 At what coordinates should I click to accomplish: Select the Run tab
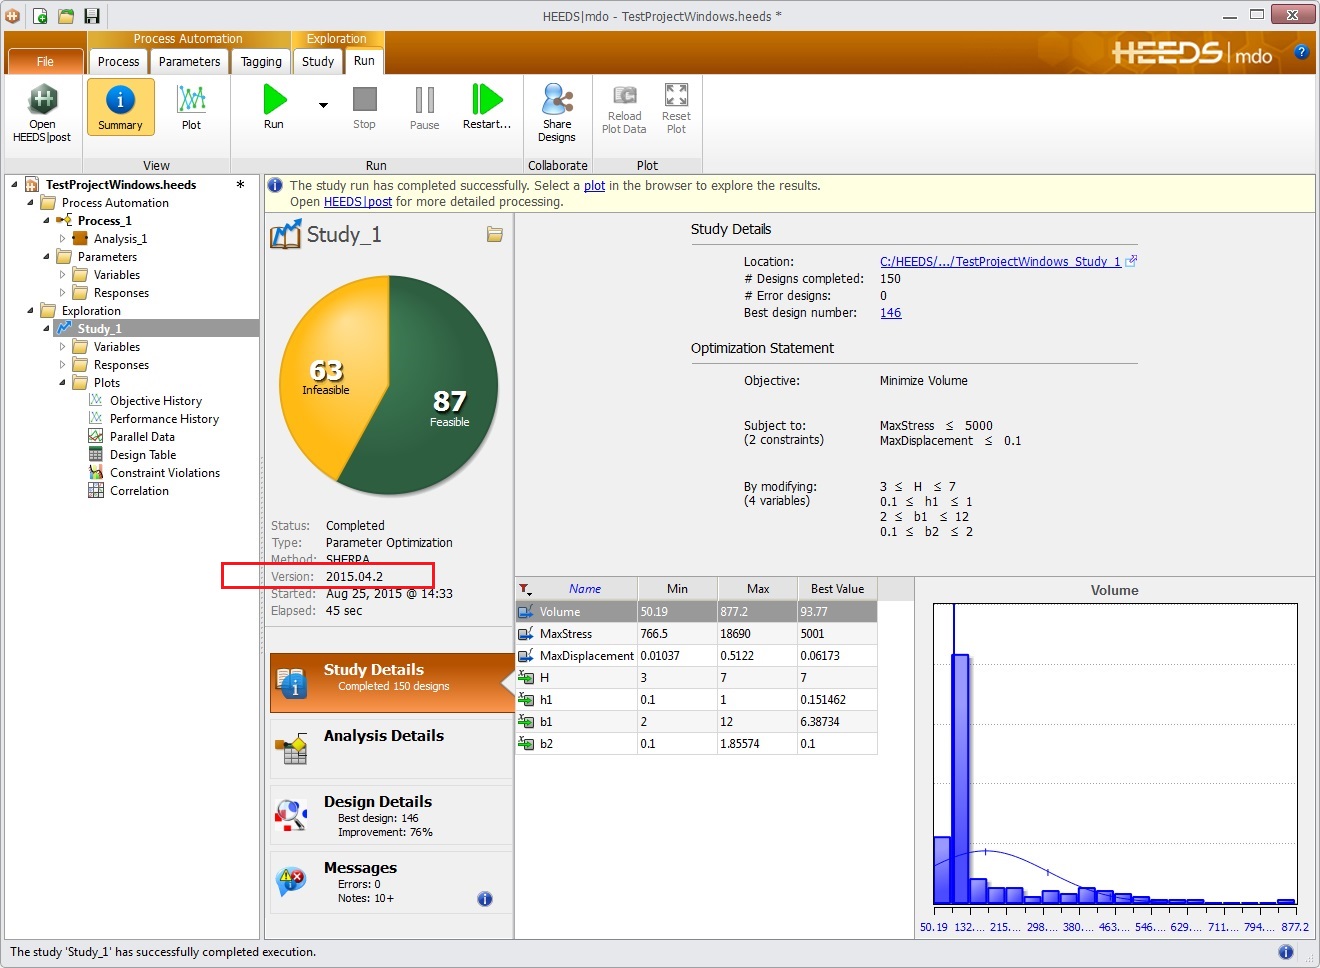click(x=364, y=61)
